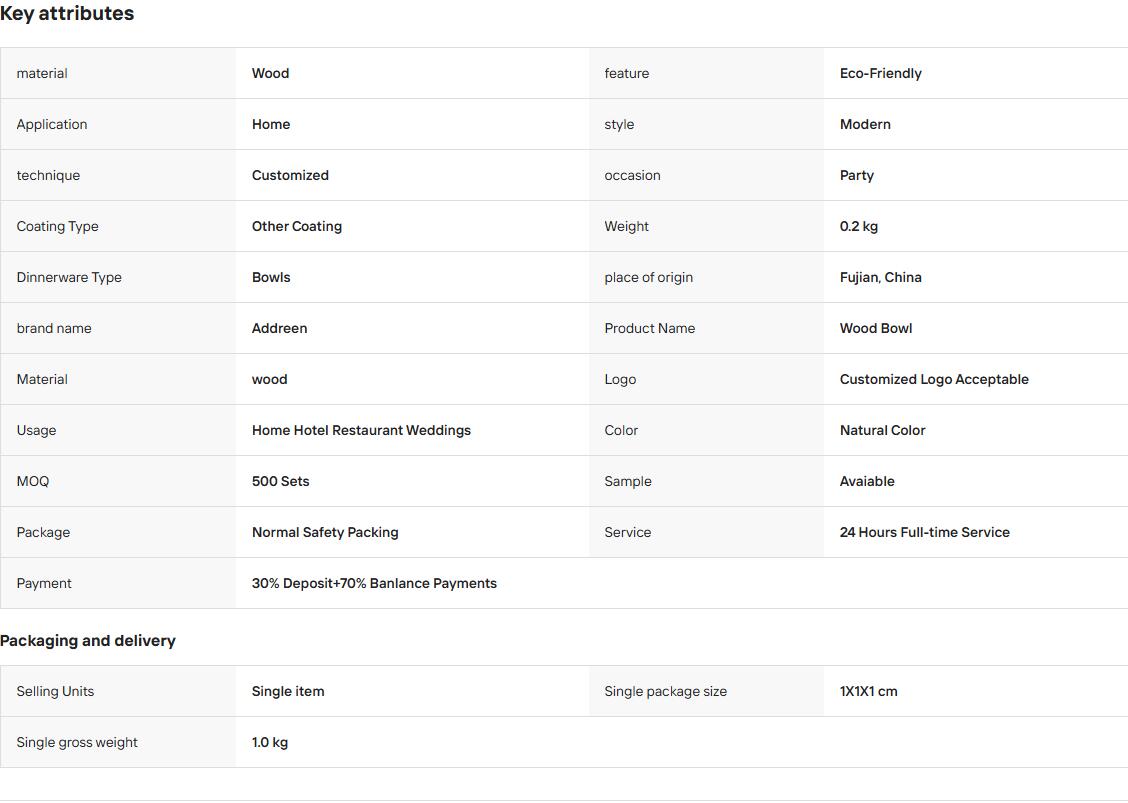Viewport: 1128px width, 803px height.
Task: Click Home Hotel Restaurant Weddings usage
Action: [361, 431]
